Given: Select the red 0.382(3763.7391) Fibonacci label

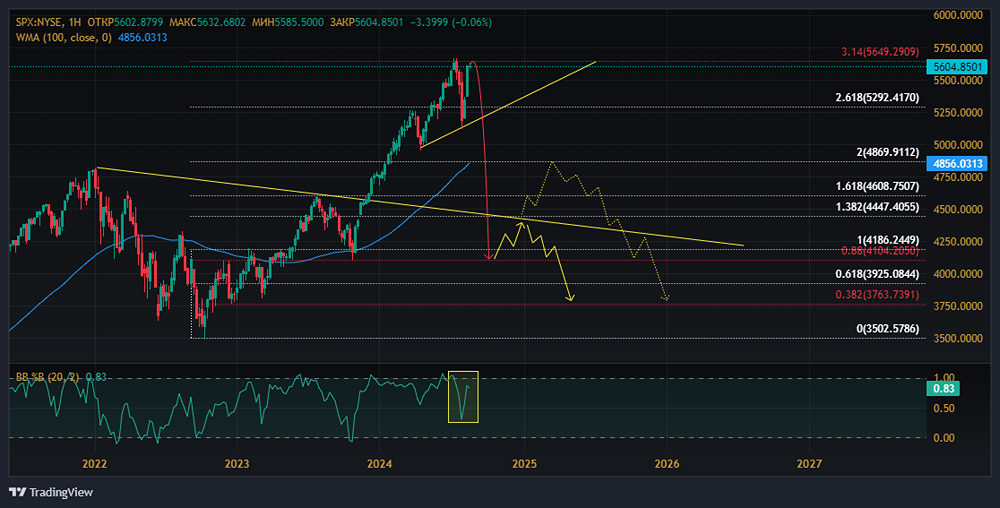Looking at the screenshot, I should click(878, 294).
